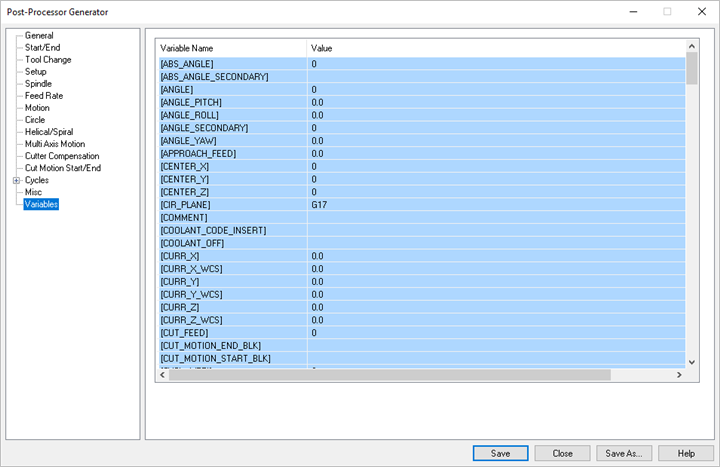This screenshot has width=720, height=467.
Task: Click the horizontal scrollbar thumb
Action: click(x=390, y=375)
